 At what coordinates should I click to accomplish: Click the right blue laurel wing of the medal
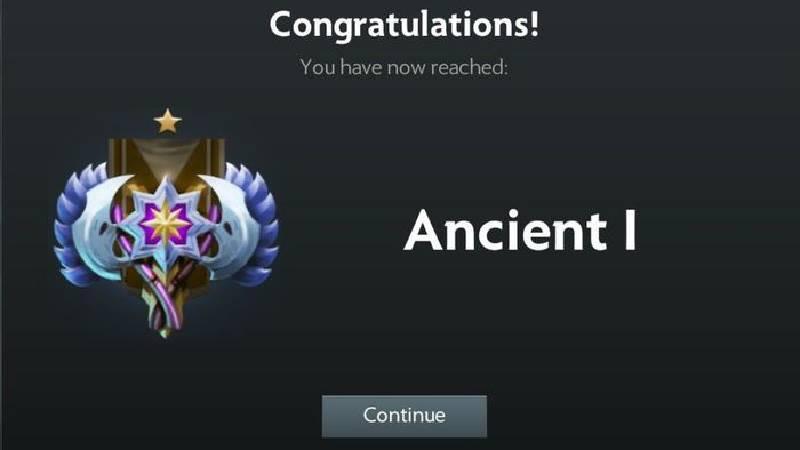[x=257, y=224]
